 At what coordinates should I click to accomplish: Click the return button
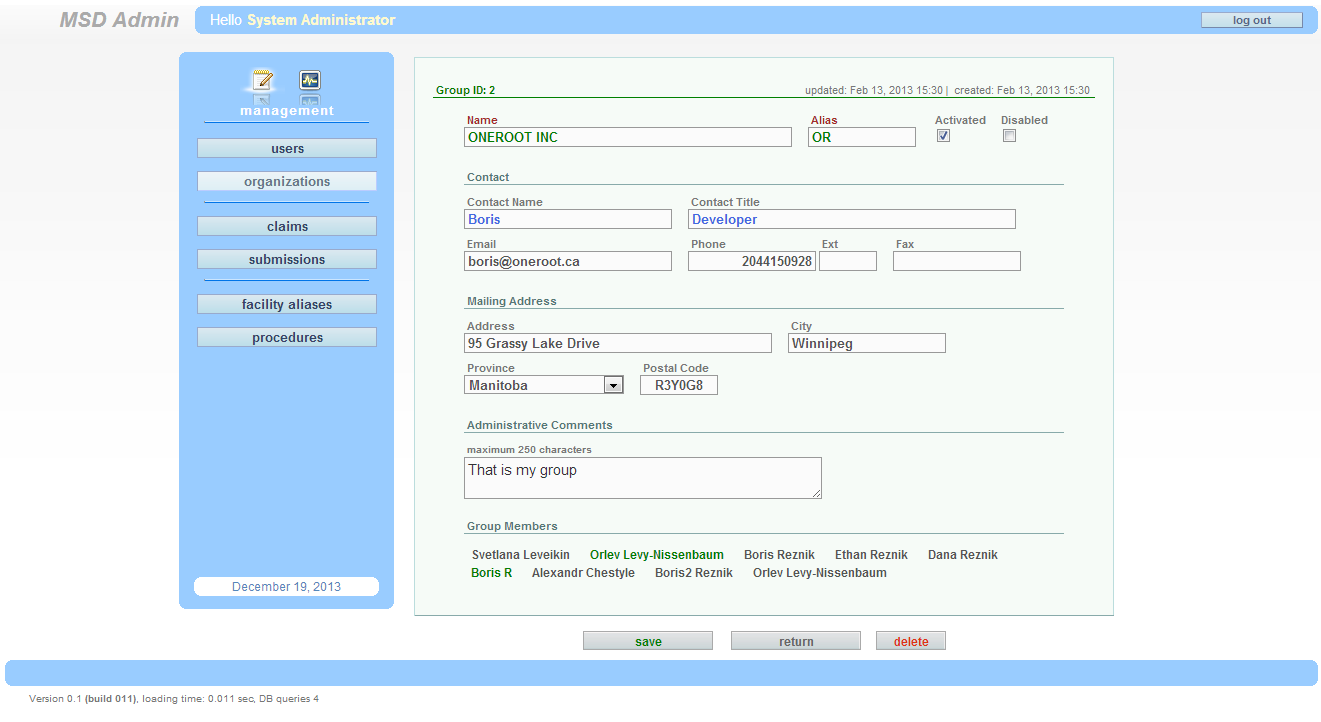click(796, 641)
